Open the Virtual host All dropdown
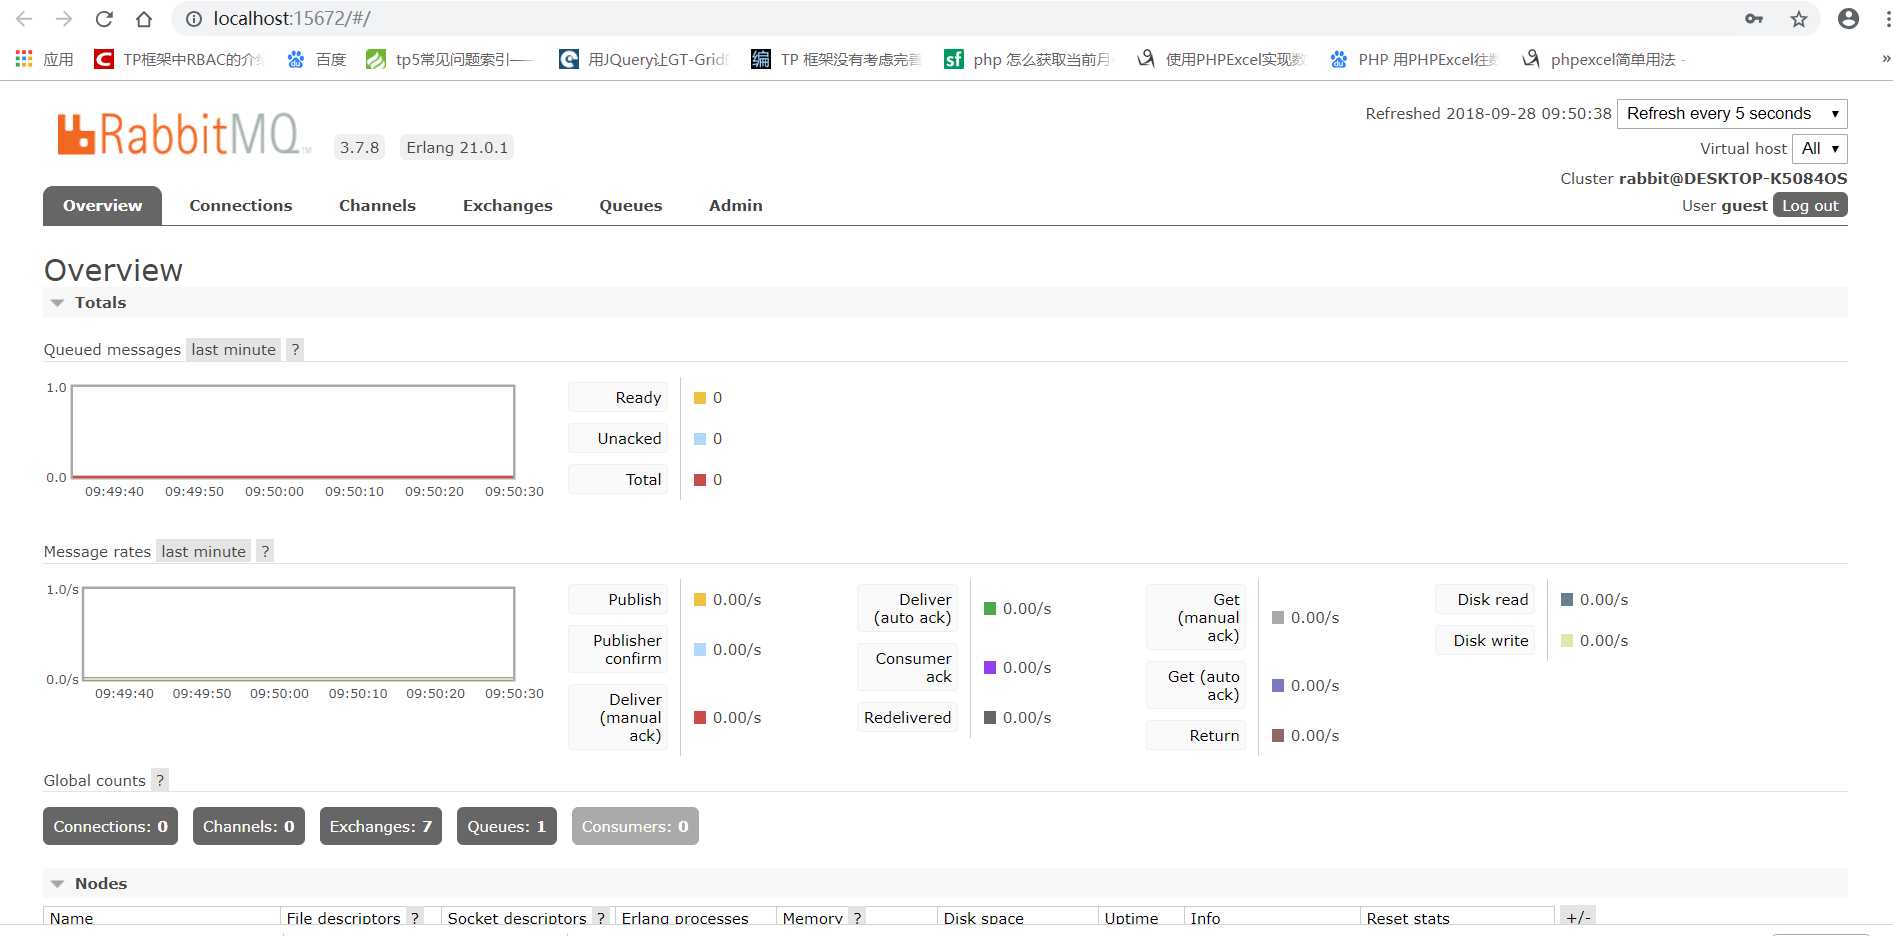 click(x=1820, y=148)
